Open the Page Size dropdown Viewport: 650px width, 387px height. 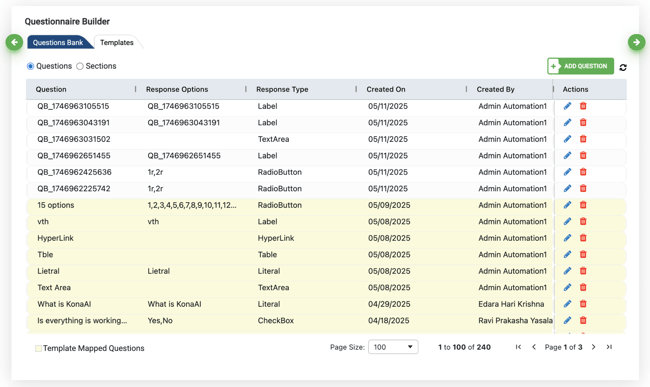pyautogui.click(x=393, y=347)
